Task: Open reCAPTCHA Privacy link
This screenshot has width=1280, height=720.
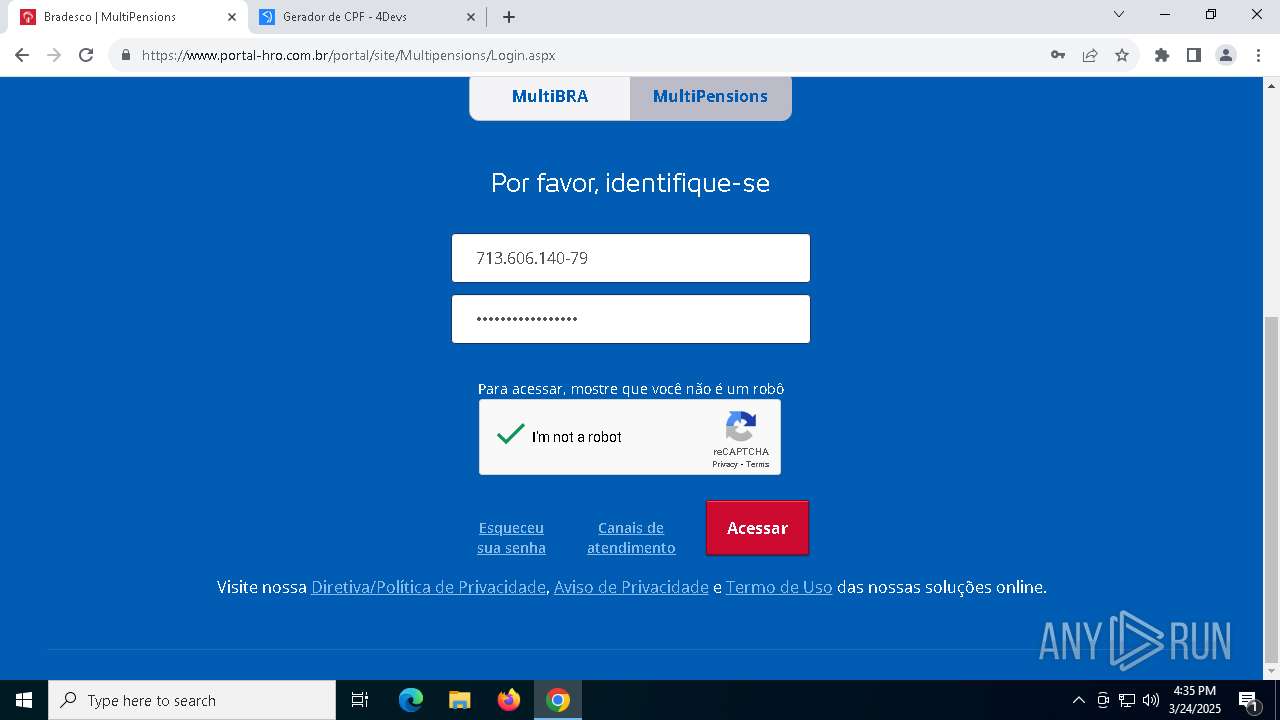Action: coord(725,464)
